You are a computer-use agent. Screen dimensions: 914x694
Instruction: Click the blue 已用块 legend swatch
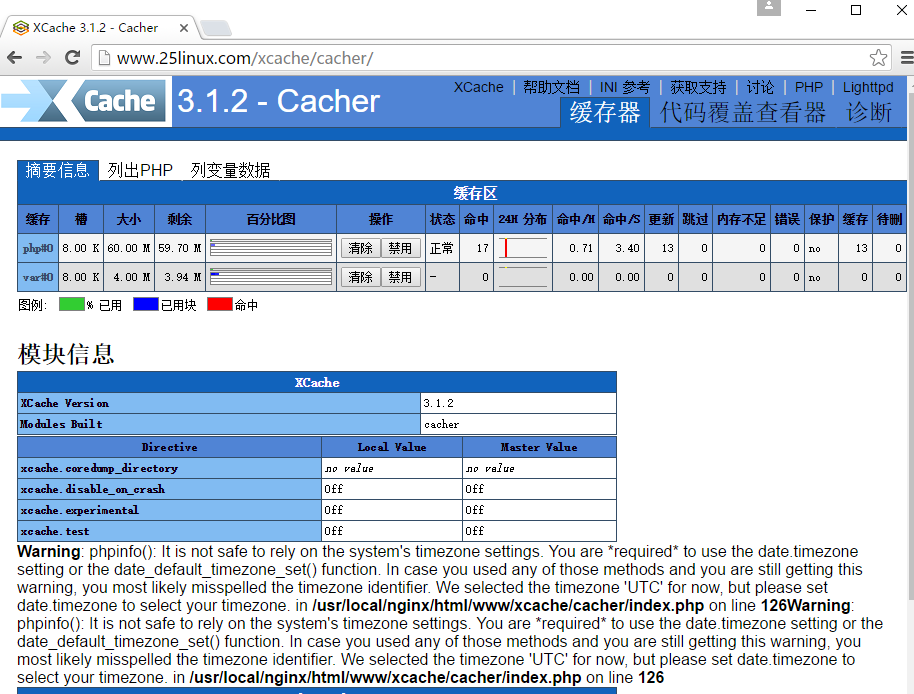pyautogui.click(x=146, y=304)
